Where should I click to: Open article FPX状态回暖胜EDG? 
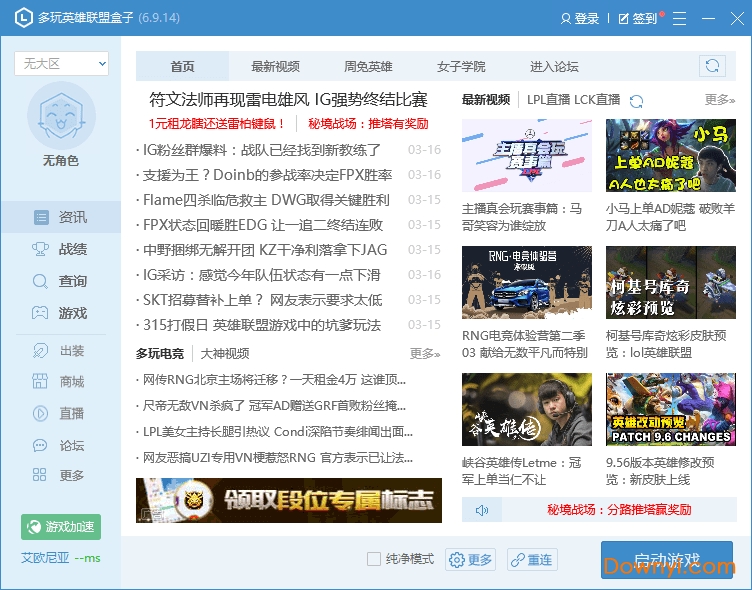[x=263, y=224]
